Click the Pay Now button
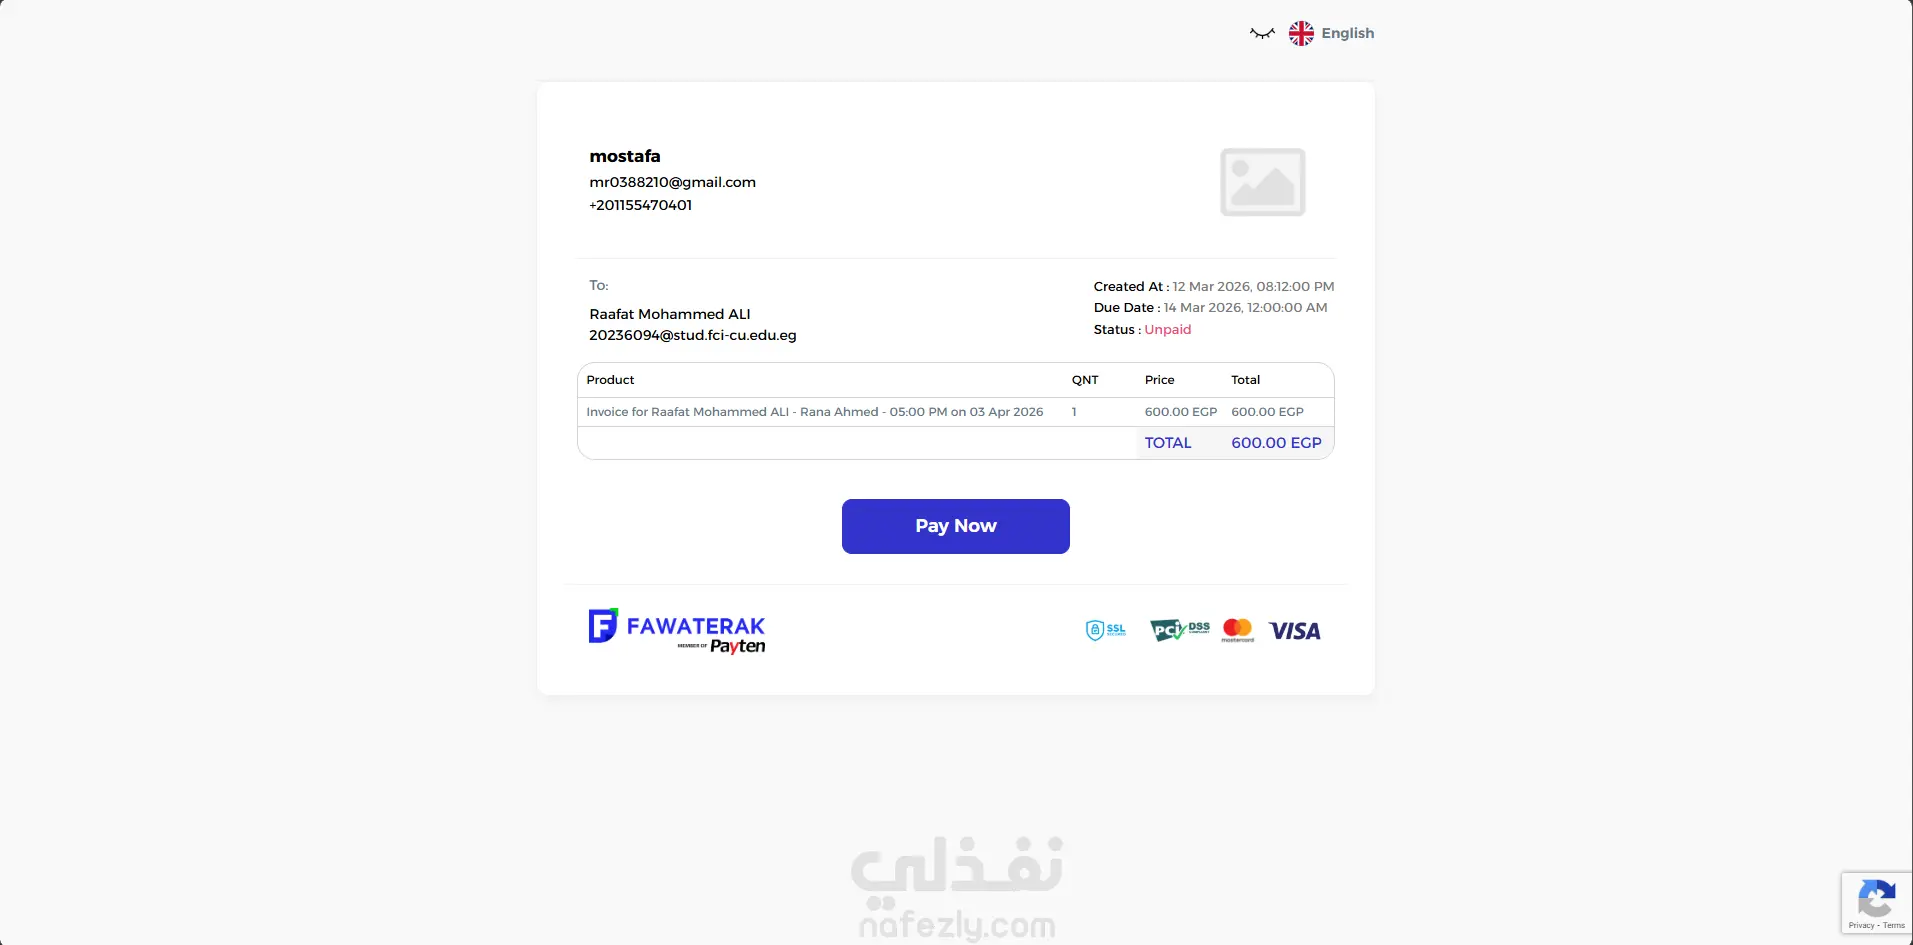1913x945 pixels. (x=955, y=526)
